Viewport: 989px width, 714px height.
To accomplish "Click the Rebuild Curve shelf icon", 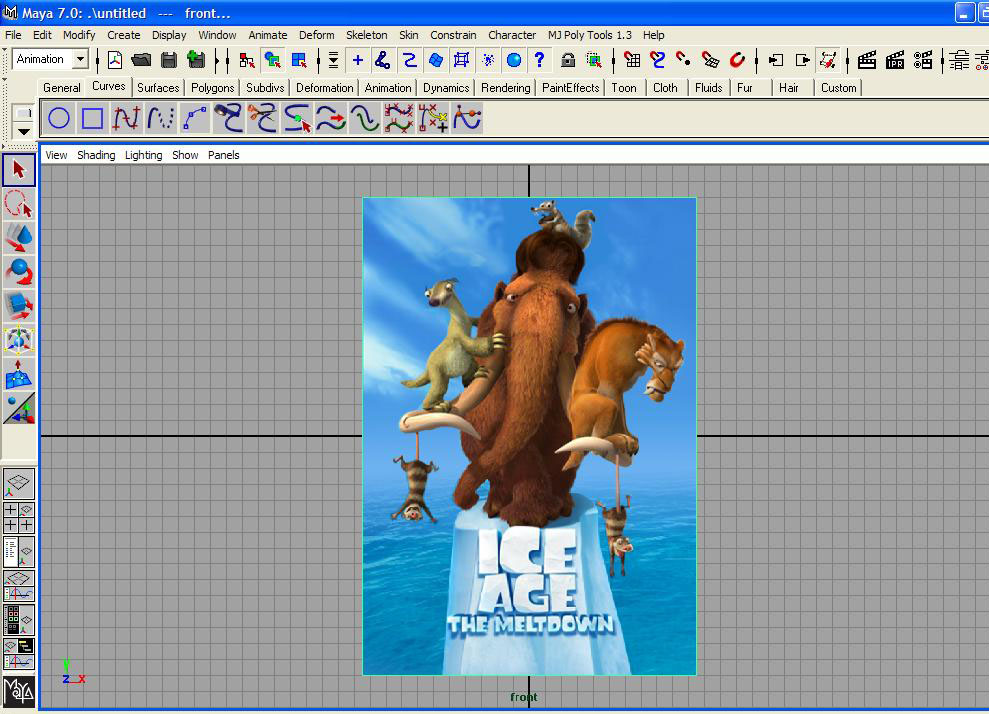I will point(399,118).
